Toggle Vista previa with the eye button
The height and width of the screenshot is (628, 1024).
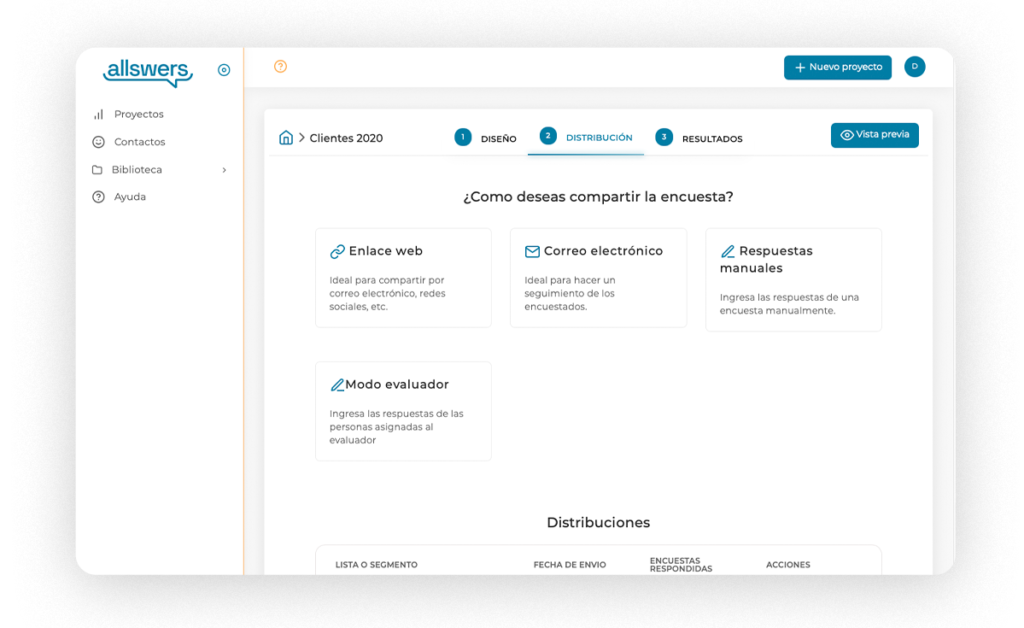[x=874, y=135]
